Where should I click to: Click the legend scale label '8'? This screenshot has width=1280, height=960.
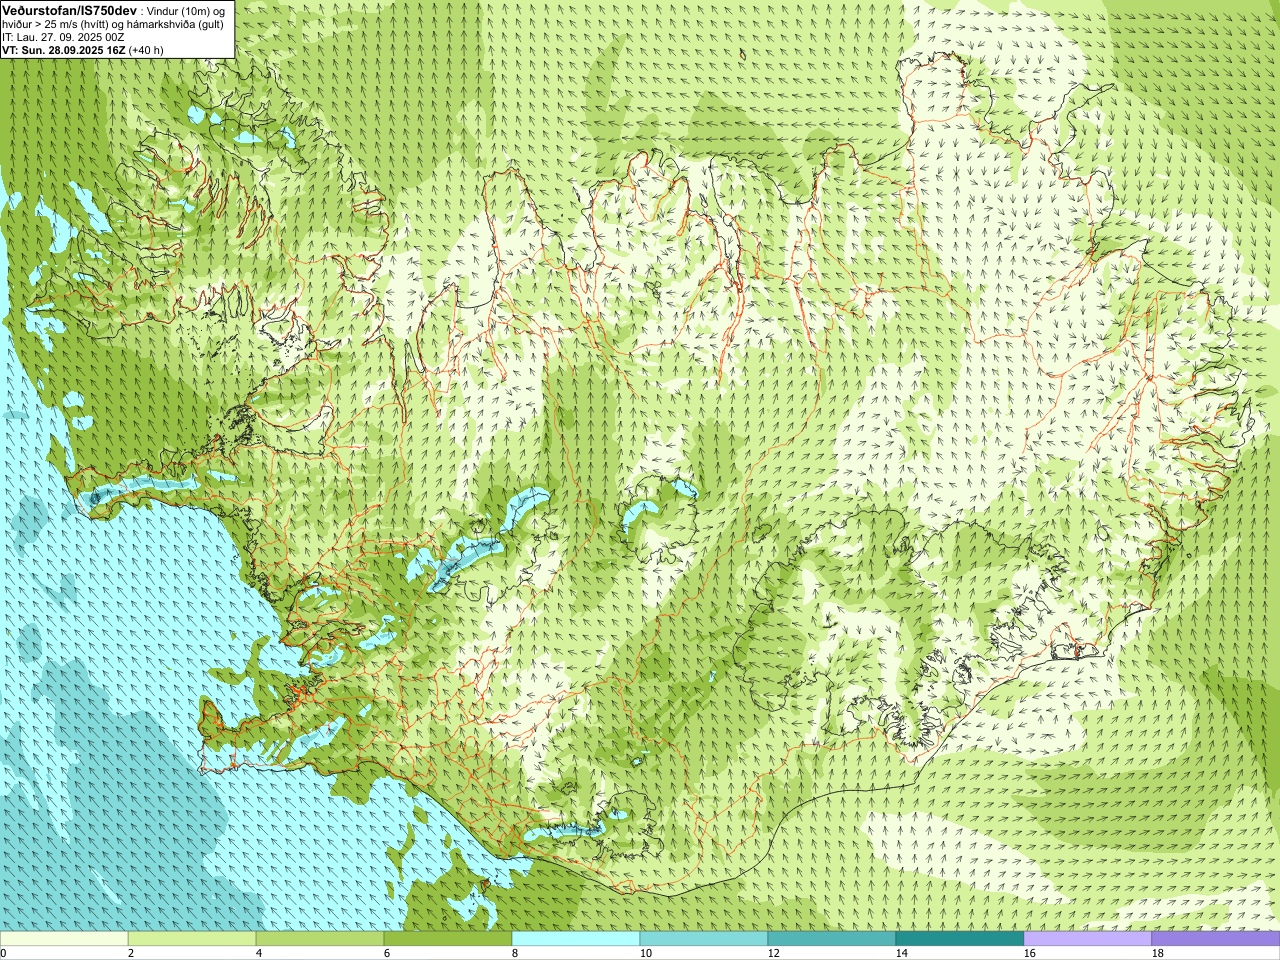(x=515, y=953)
